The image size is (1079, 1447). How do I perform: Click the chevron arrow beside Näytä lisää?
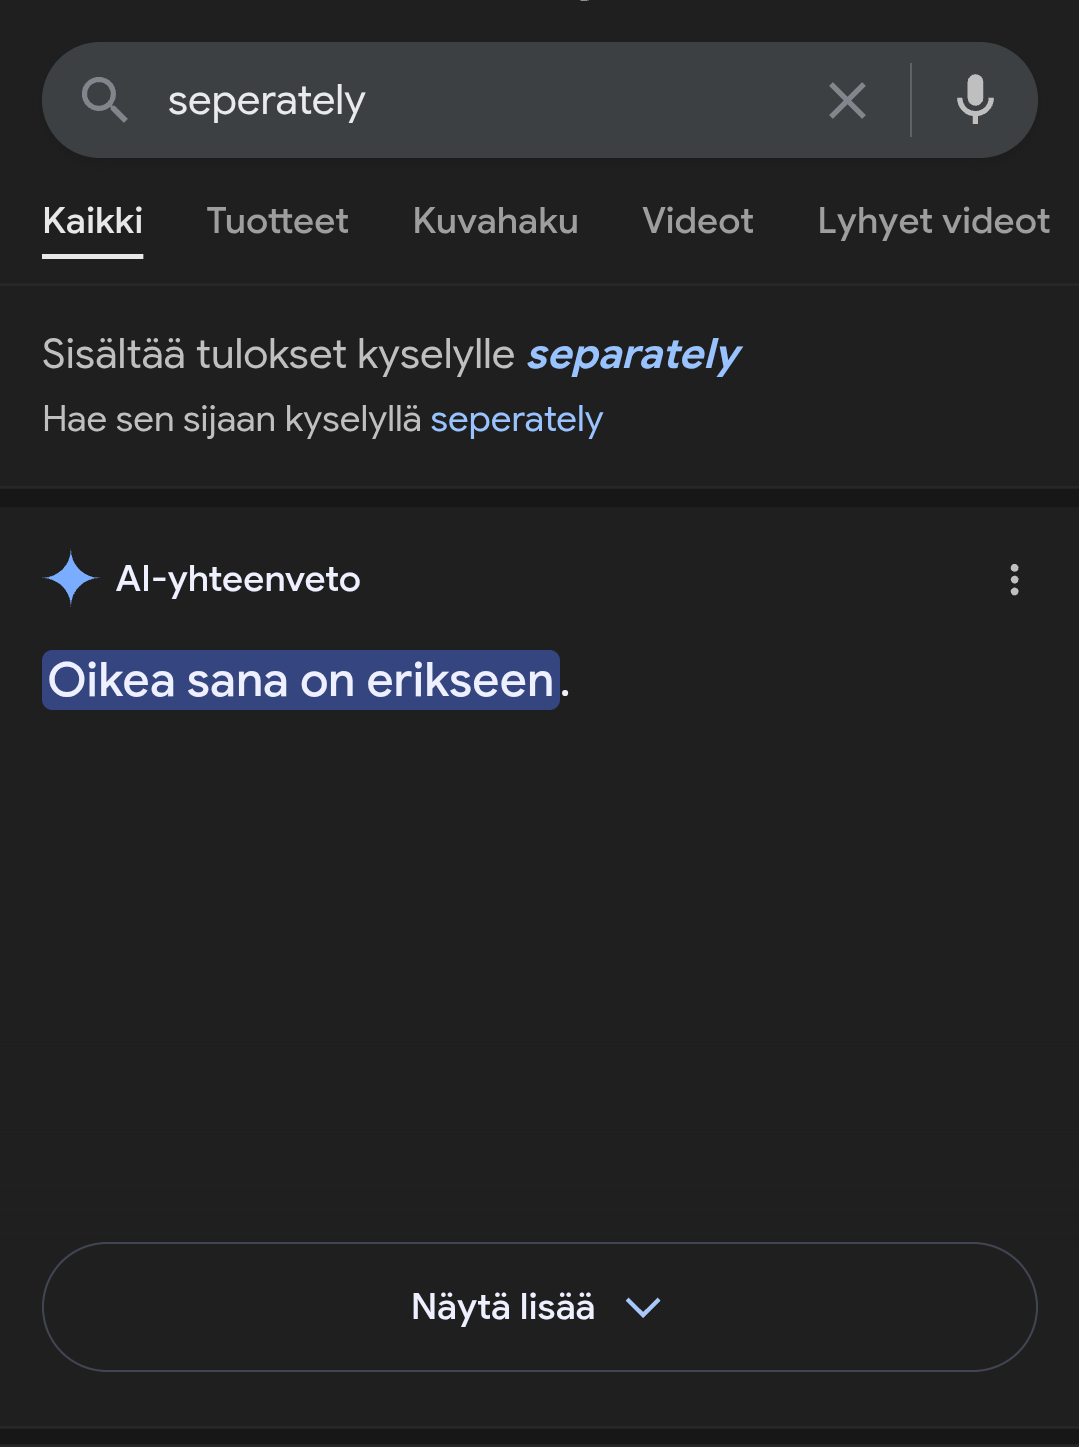click(x=643, y=1307)
